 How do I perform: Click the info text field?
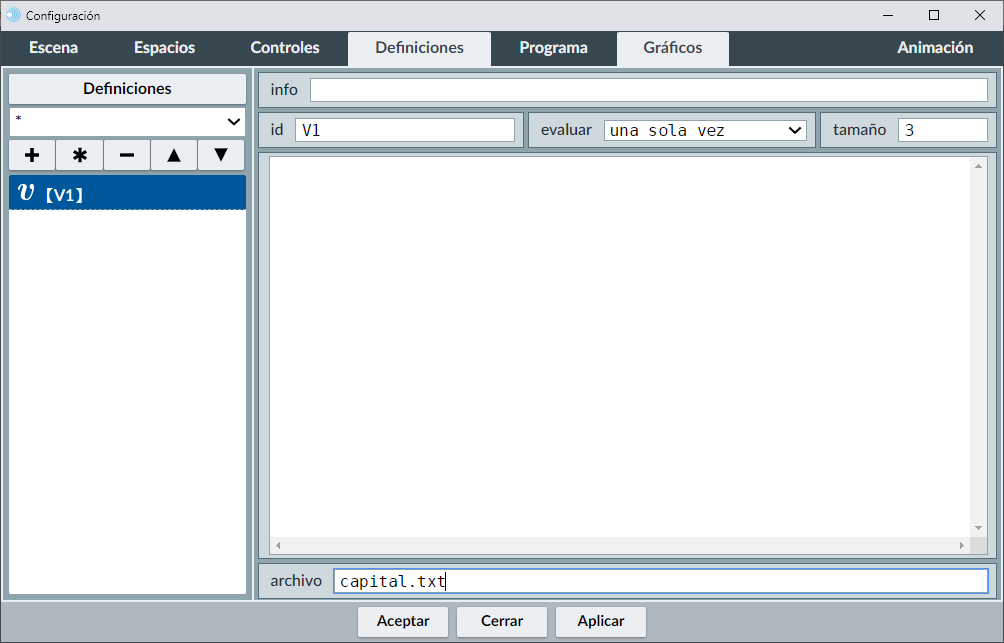(x=648, y=90)
